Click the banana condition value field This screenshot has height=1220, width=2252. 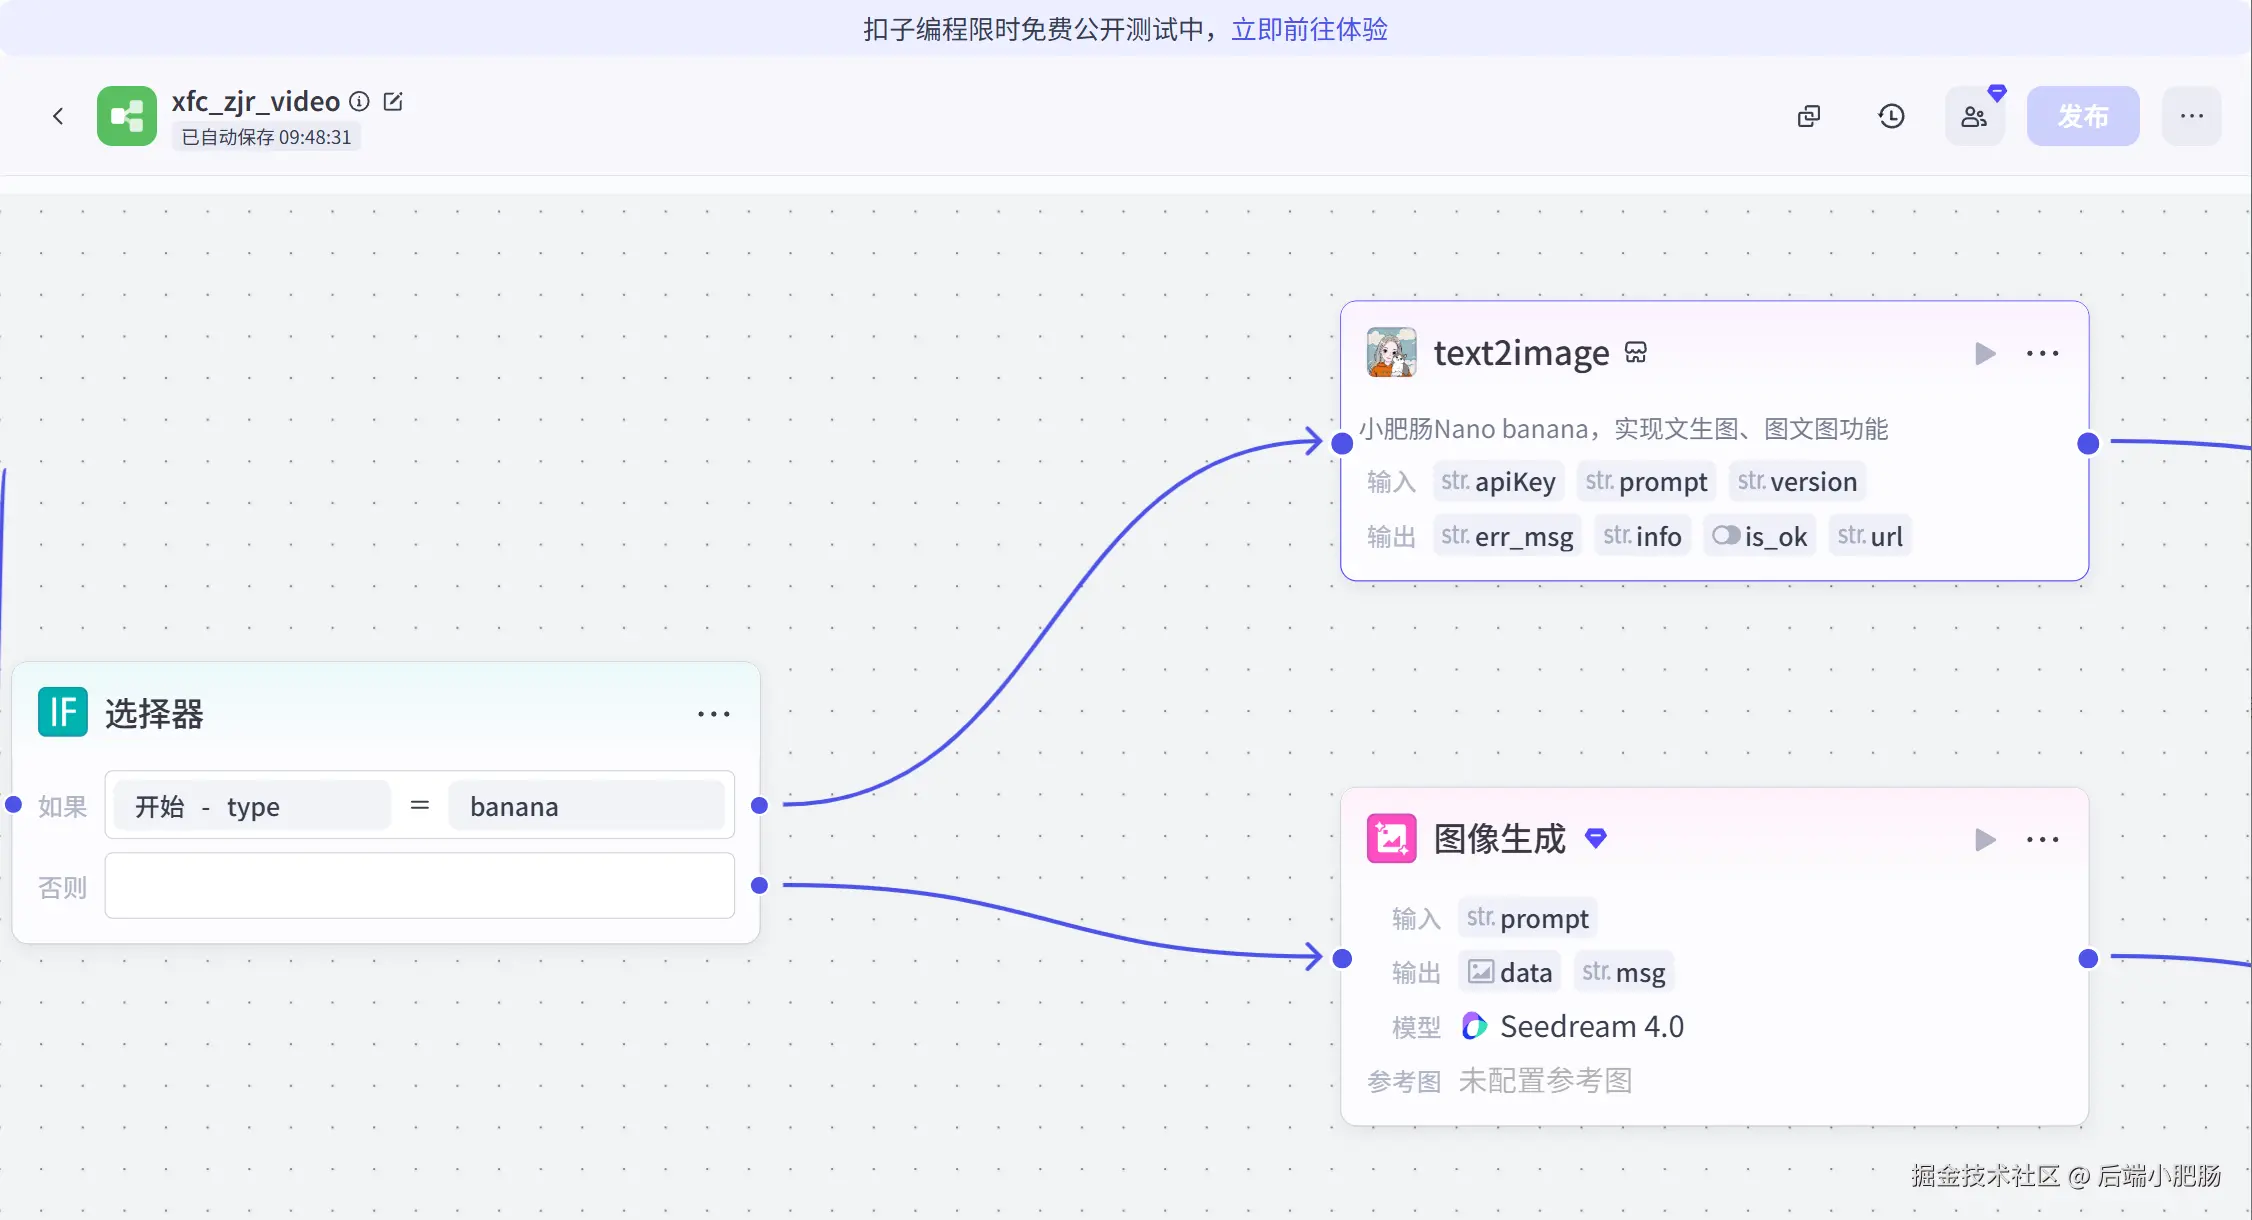coord(586,806)
